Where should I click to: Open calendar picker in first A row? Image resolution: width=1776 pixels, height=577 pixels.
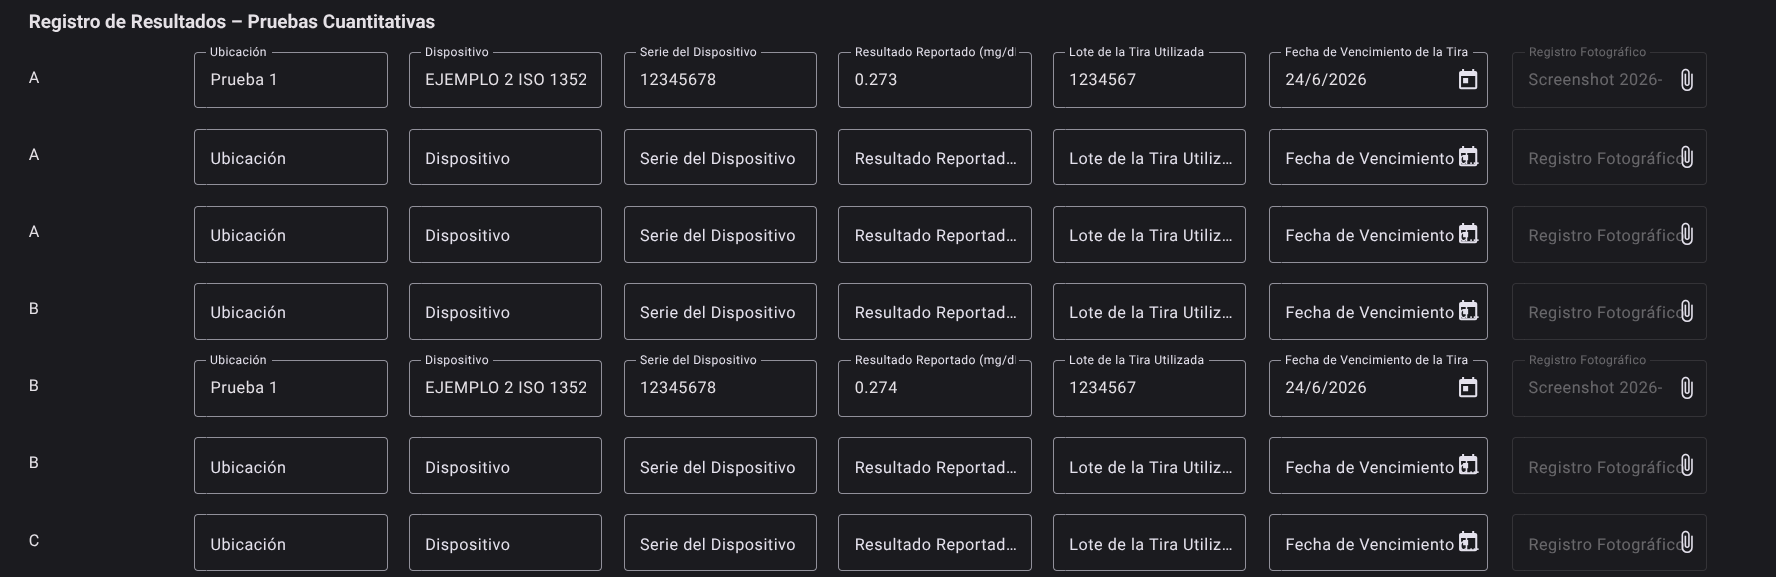coord(1467,80)
